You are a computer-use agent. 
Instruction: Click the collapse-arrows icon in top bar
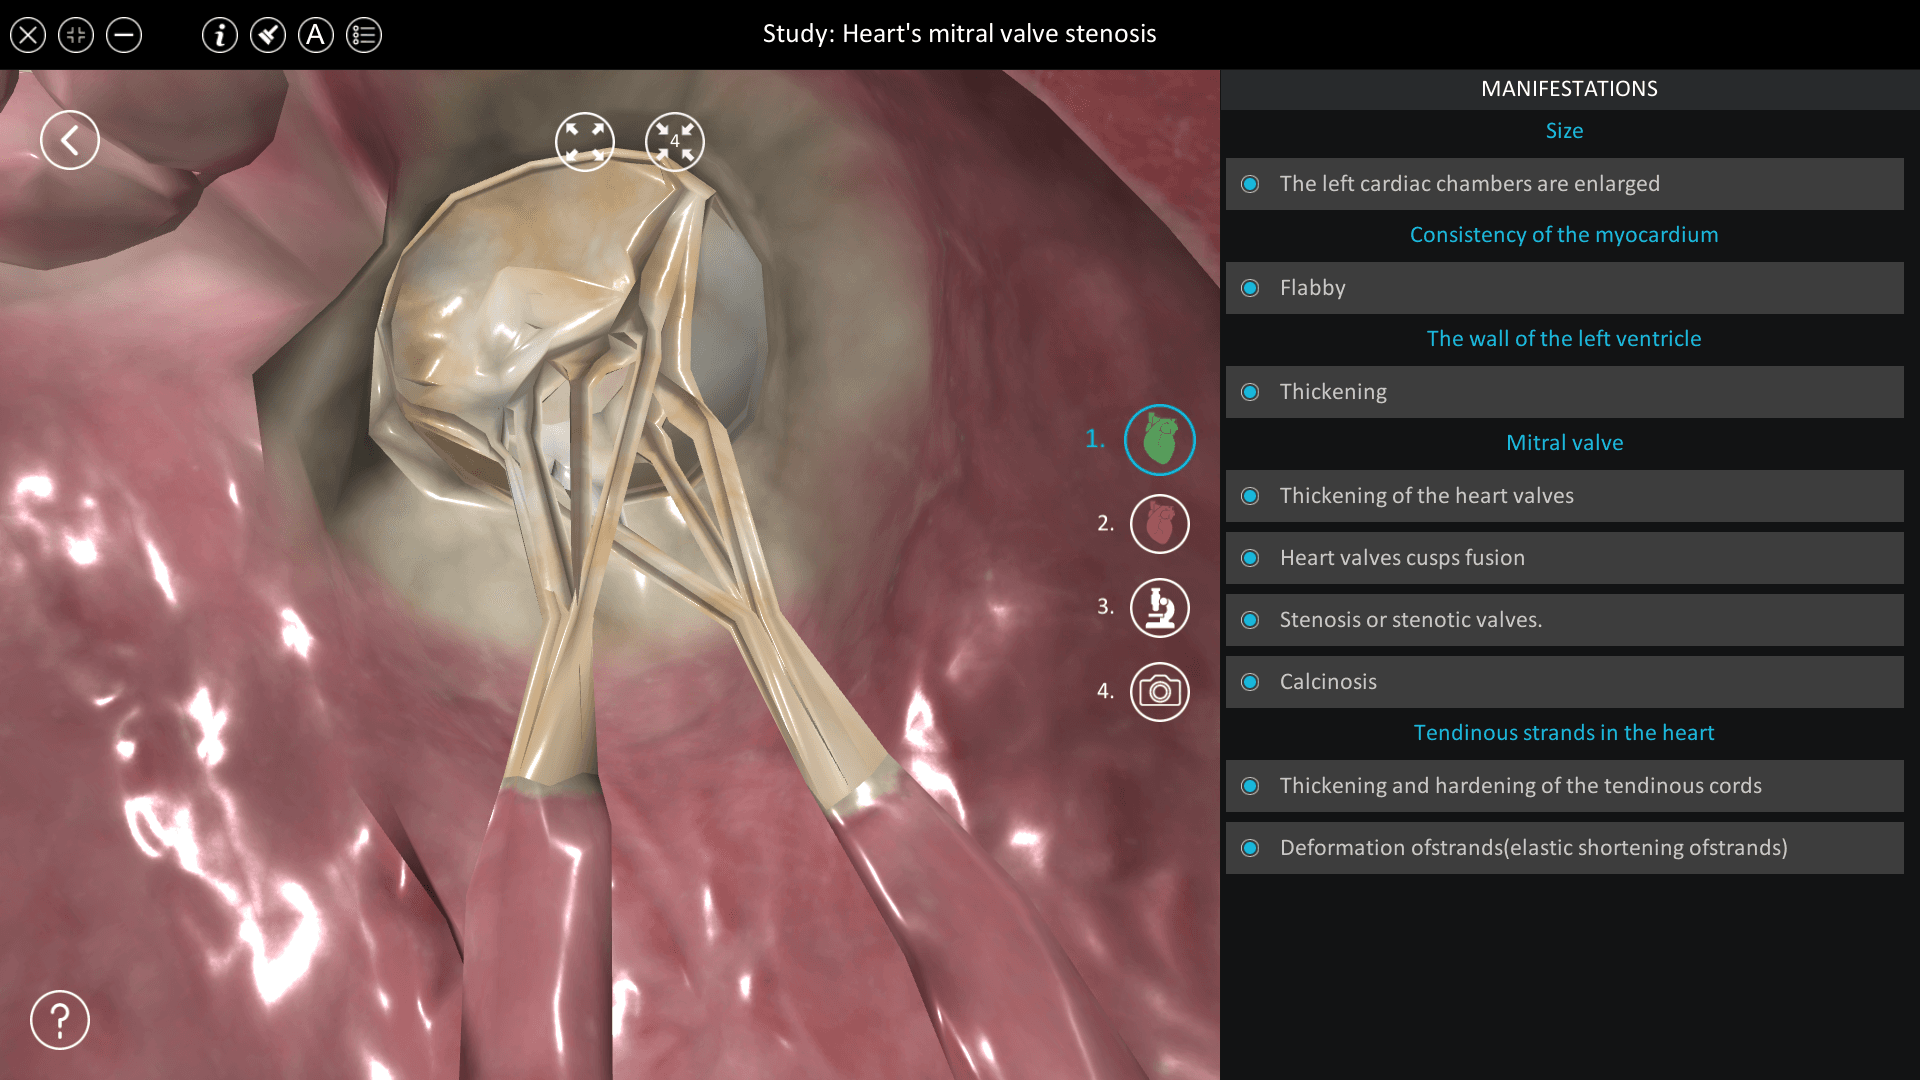coord(76,36)
